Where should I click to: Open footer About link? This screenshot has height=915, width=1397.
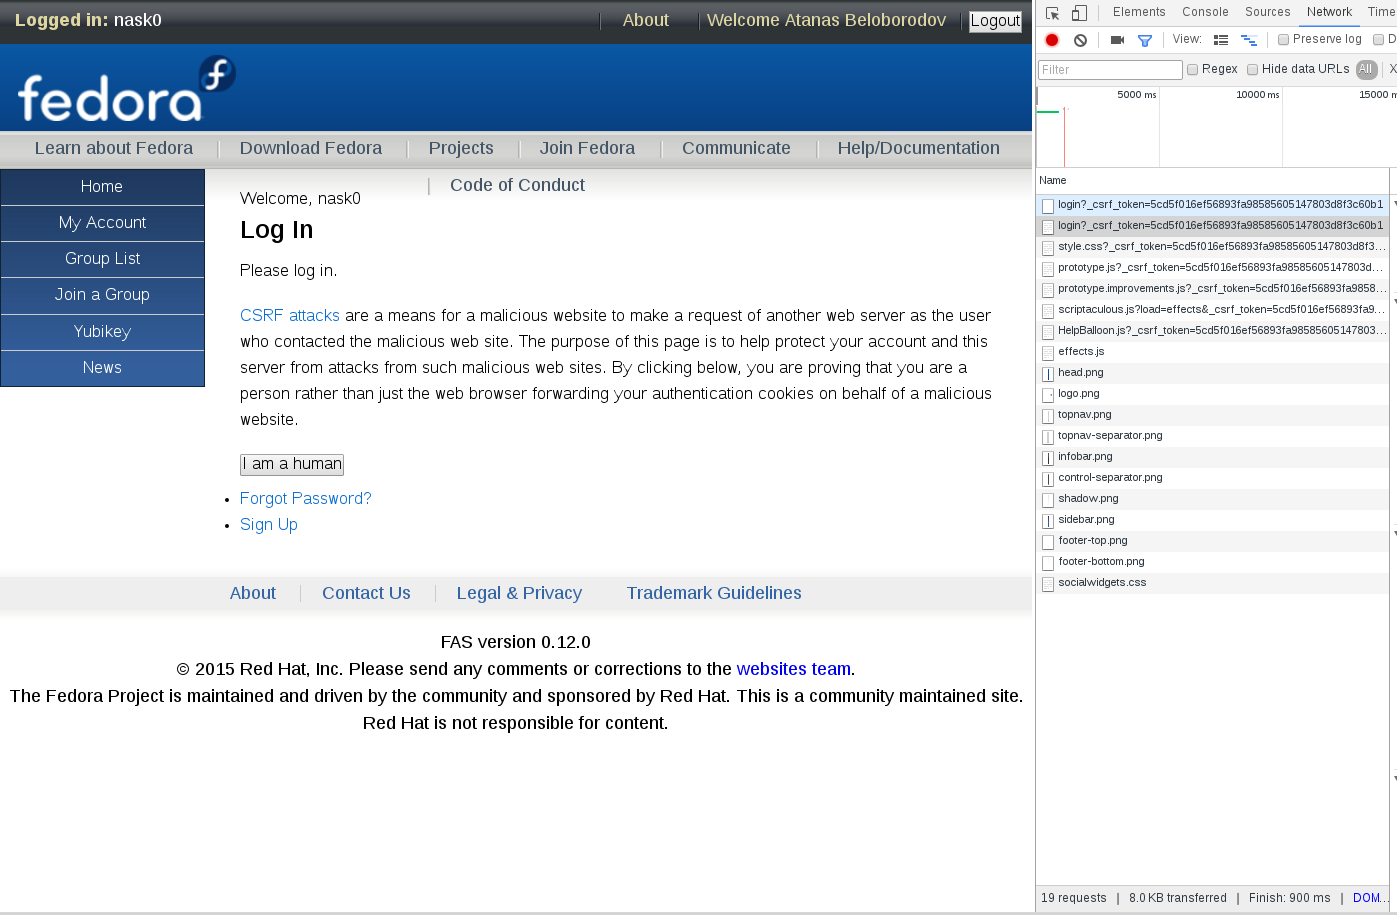click(253, 593)
